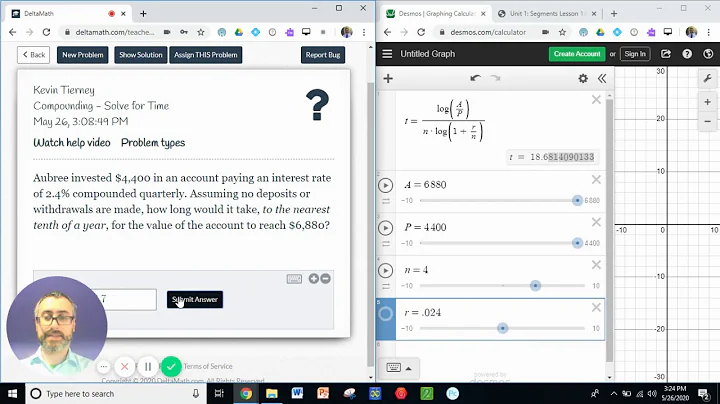Reload the DeltaMath page

pyautogui.click(x=46, y=32)
